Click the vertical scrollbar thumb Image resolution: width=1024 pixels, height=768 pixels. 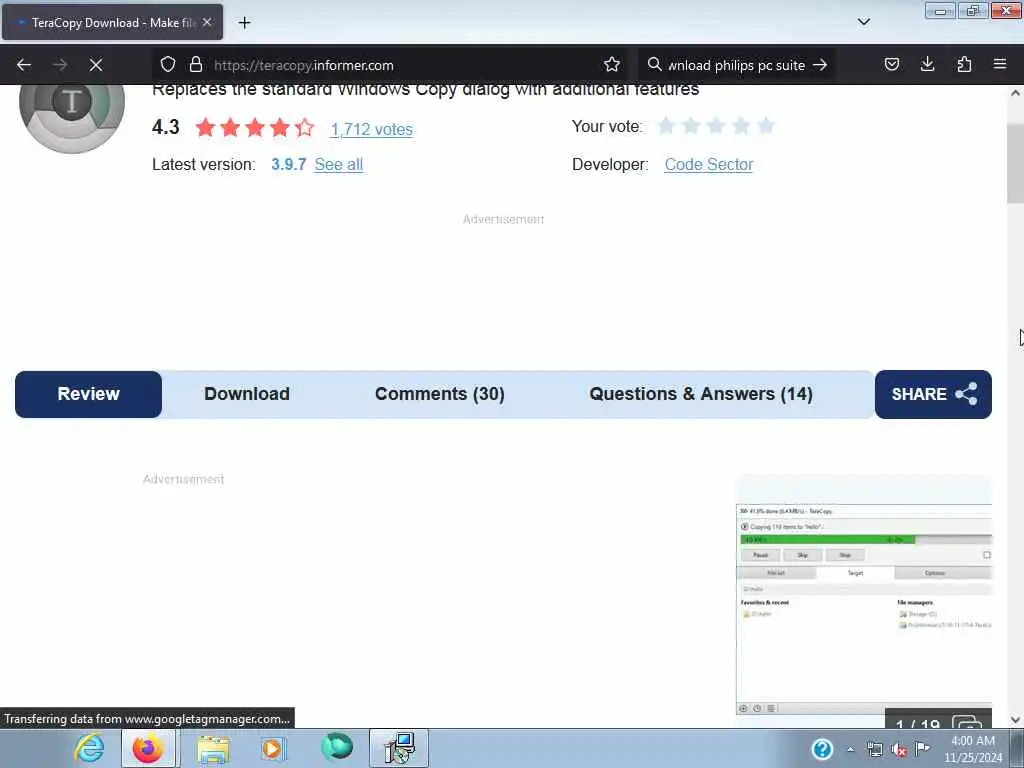tap(1015, 163)
